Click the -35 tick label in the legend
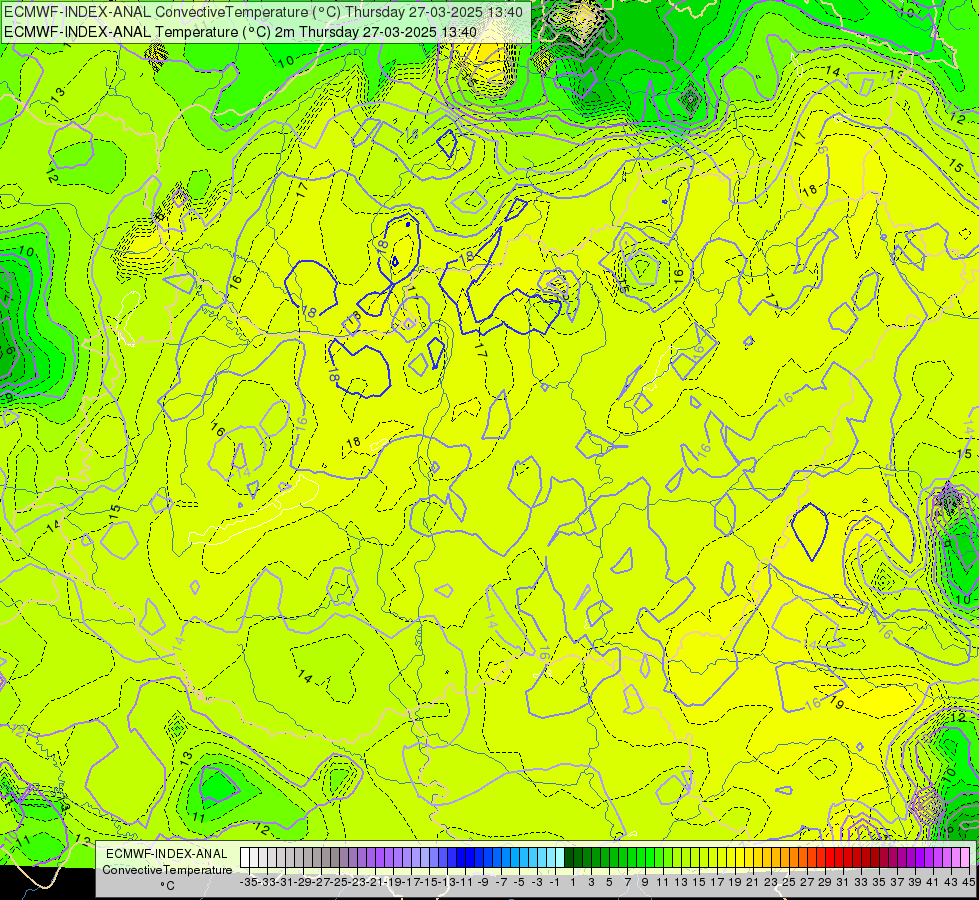The image size is (979, 900). 249,883
